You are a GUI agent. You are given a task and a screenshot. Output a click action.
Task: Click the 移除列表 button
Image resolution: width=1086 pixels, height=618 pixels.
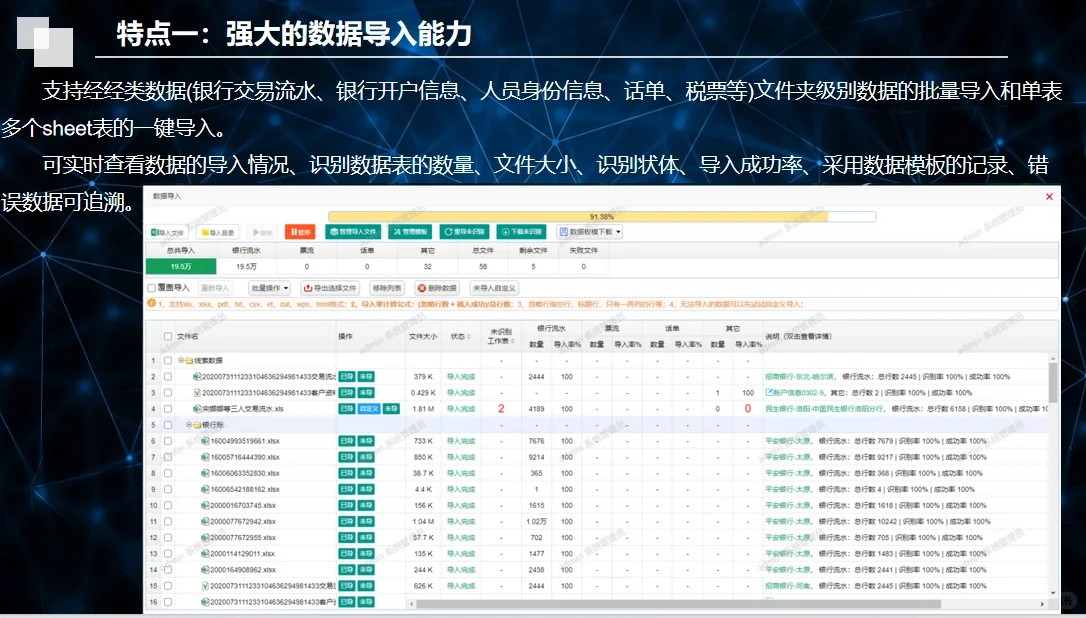[387, 288]
